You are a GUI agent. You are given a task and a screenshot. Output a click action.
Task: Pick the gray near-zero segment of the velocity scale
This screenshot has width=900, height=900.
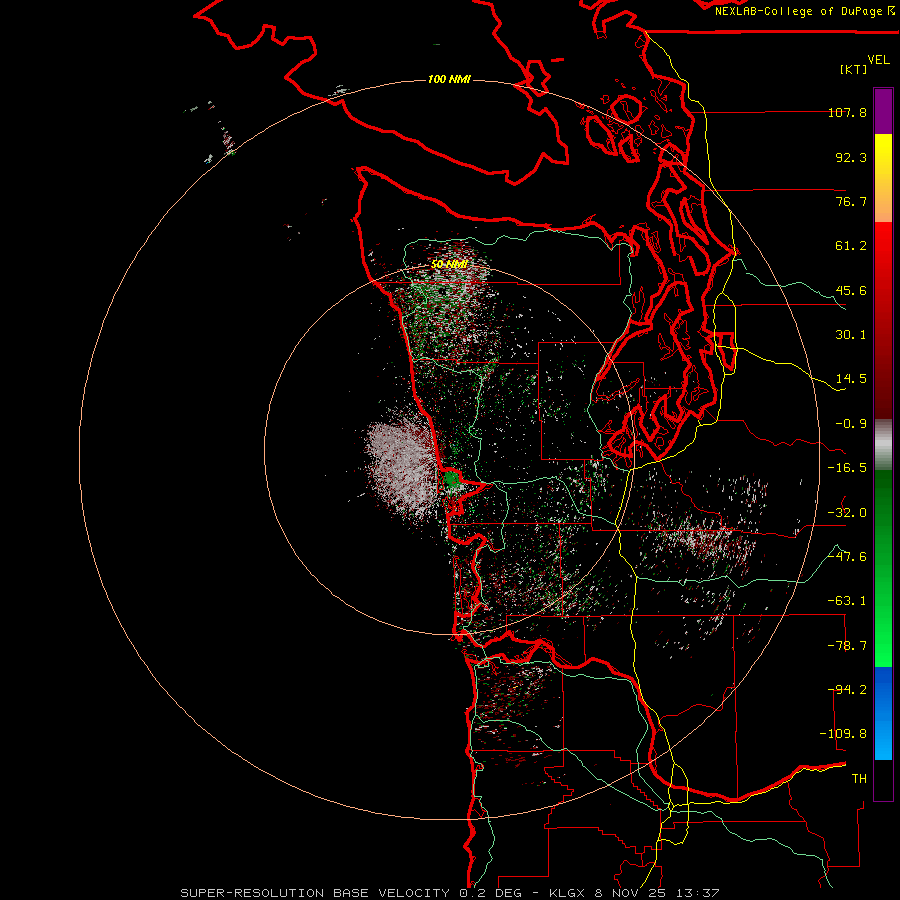click(883, 445)
